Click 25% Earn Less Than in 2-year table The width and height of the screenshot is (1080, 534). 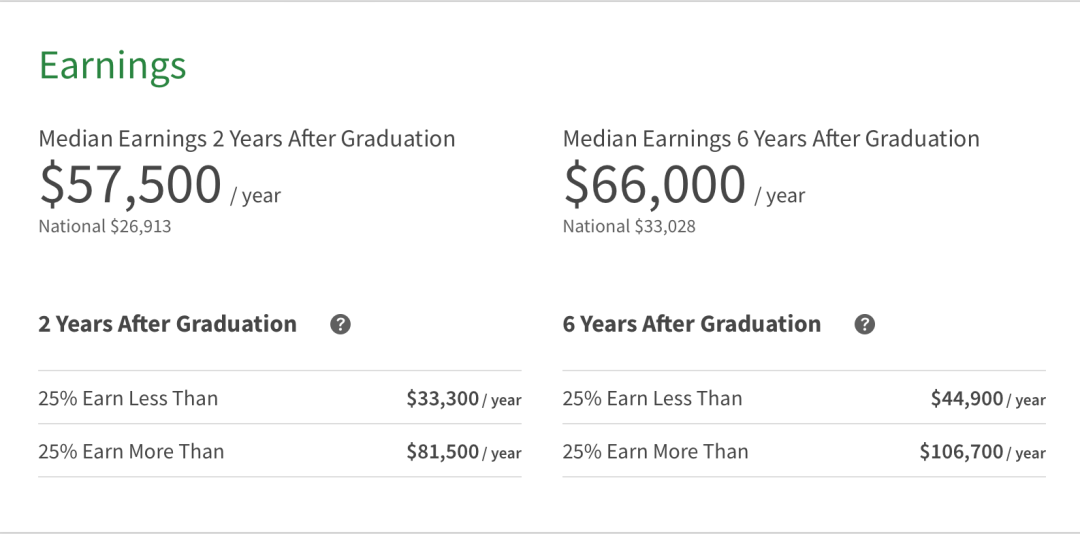click(x=128, y=398)
